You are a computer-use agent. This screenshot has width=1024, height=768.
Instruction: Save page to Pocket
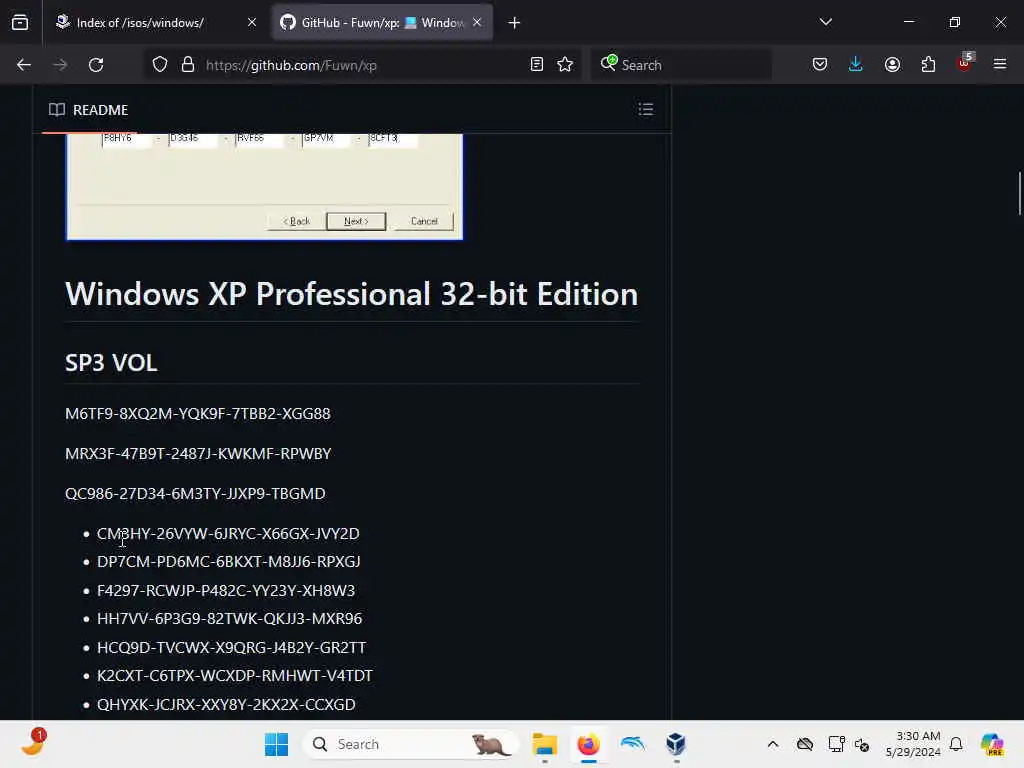pyautogui.click(x=820, y=64)
